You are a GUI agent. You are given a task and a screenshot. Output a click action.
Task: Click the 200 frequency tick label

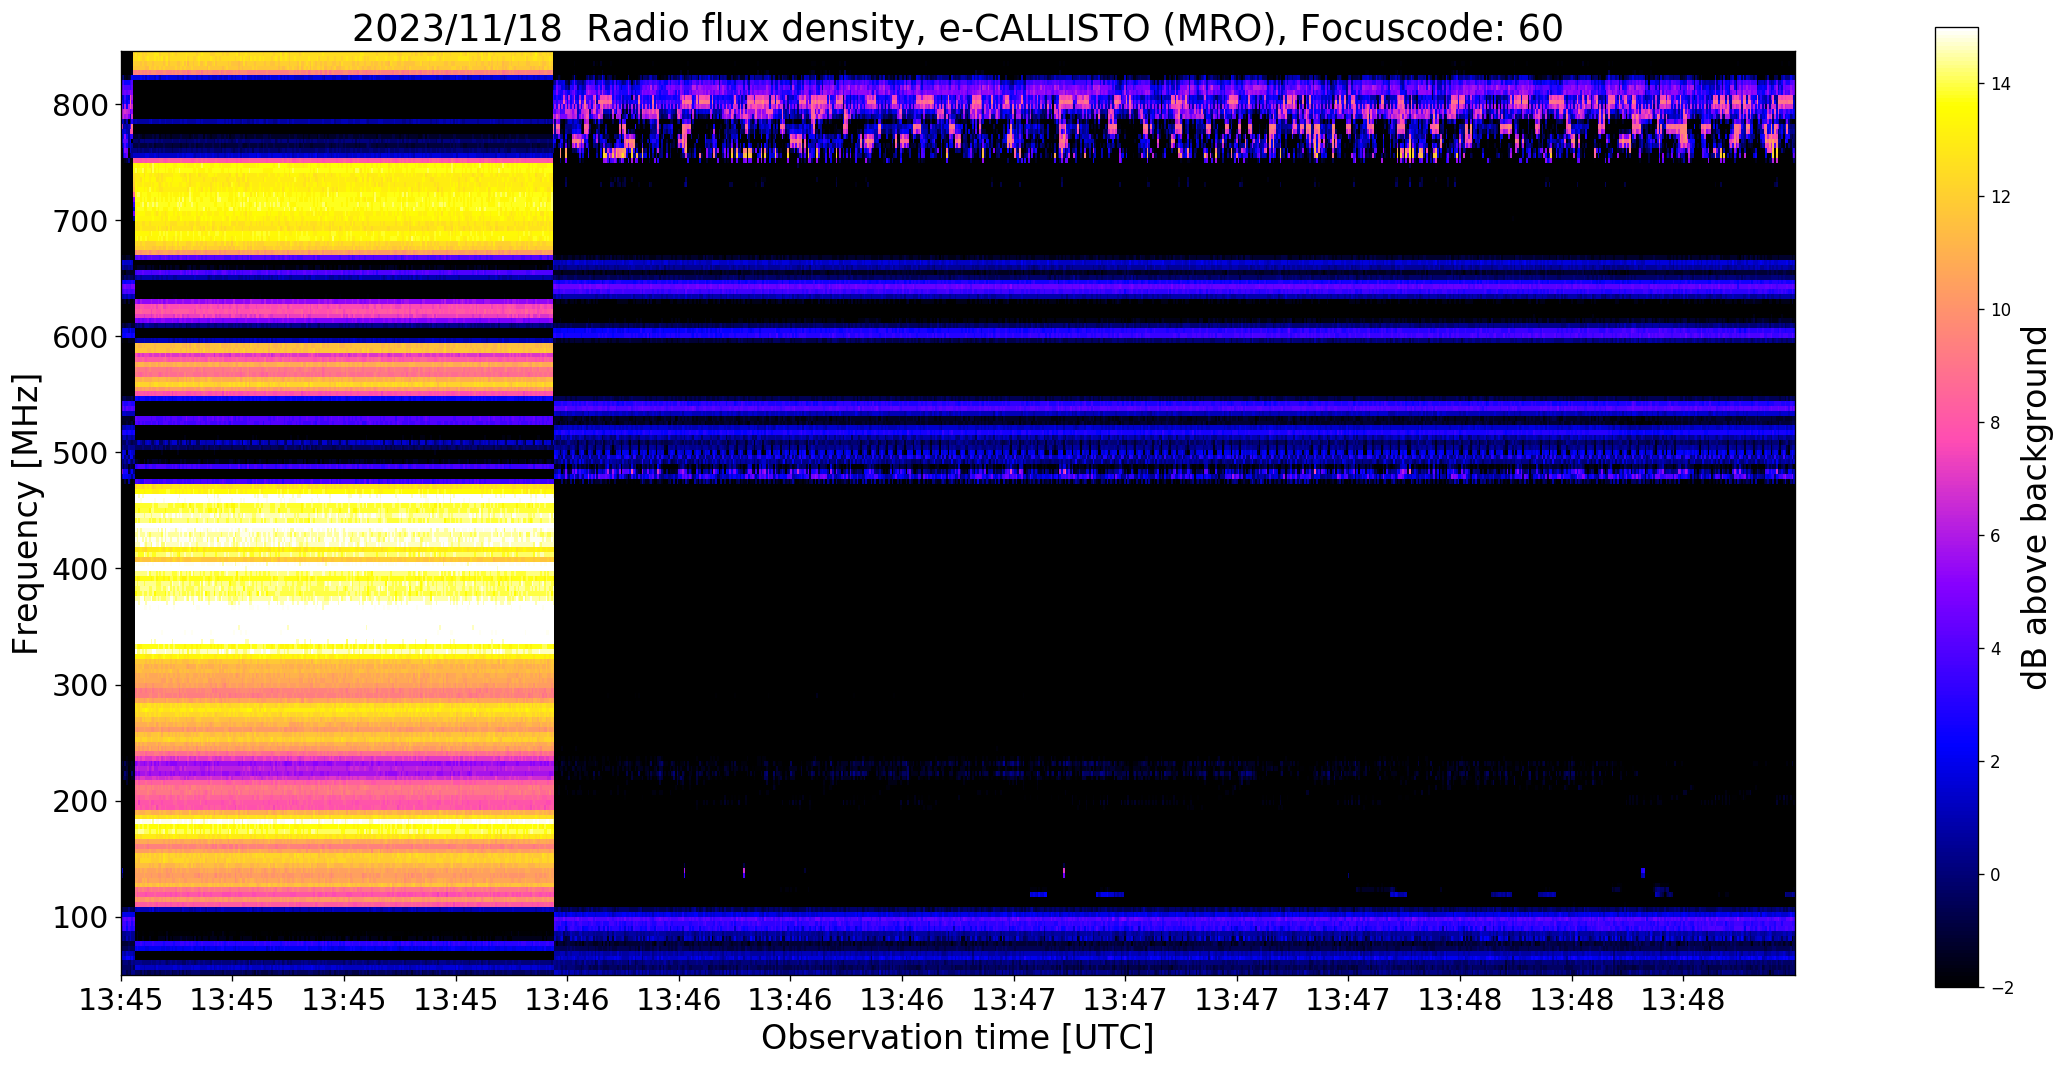pos(79,801)
